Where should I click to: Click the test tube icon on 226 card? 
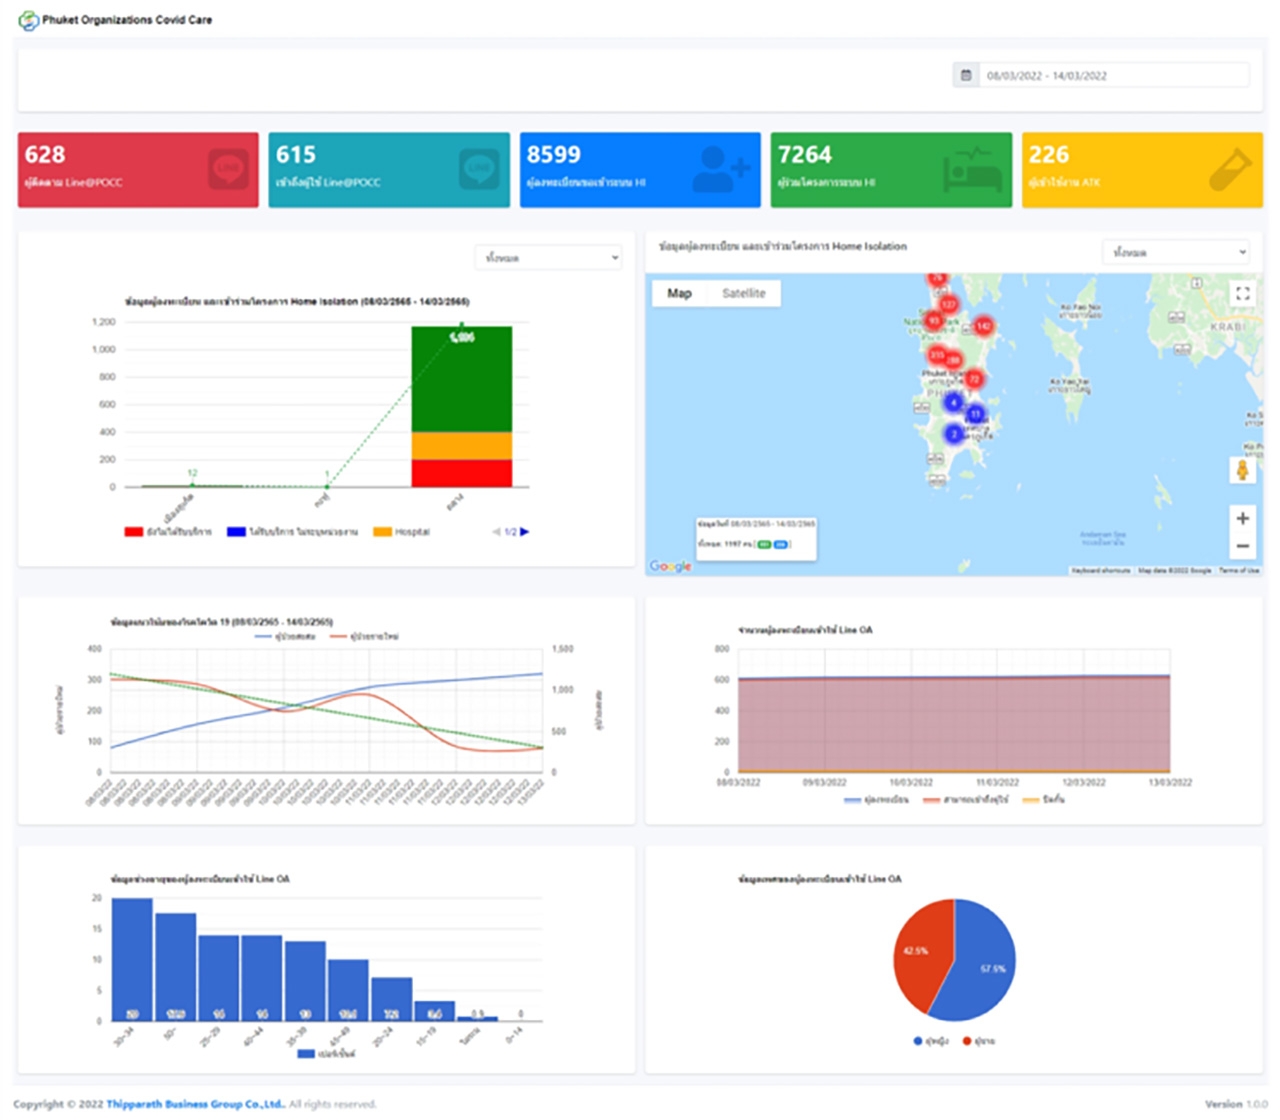(x=1229, y=169)
